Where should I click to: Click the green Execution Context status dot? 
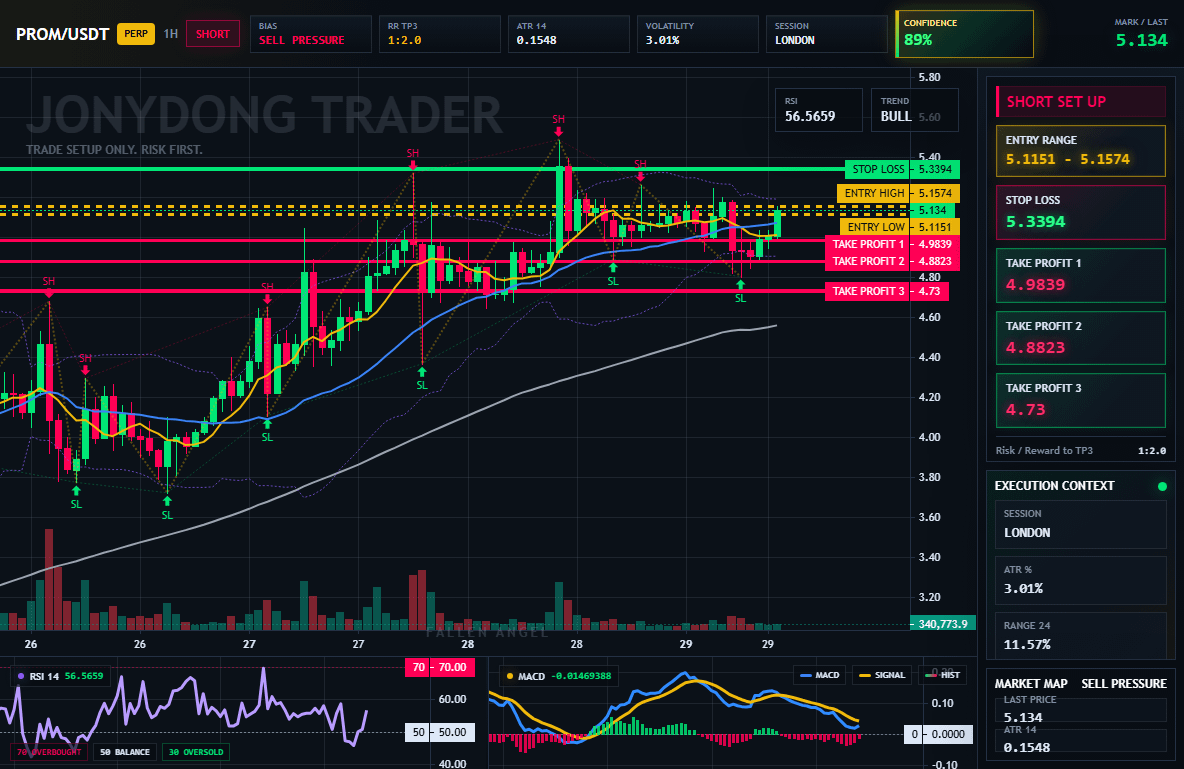coord(1162,486)
